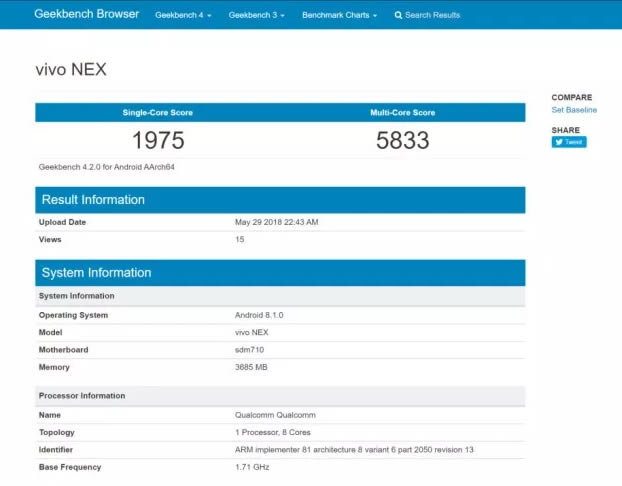
Task: Click the memory value 3685 MB
Action: pos(251,367)
